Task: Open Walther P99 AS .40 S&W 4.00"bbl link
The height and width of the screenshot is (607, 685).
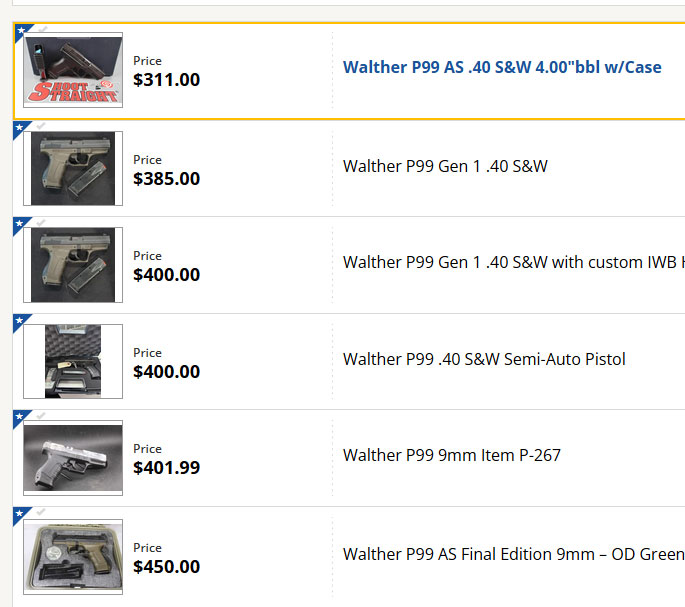Action: tap(502, 67)
